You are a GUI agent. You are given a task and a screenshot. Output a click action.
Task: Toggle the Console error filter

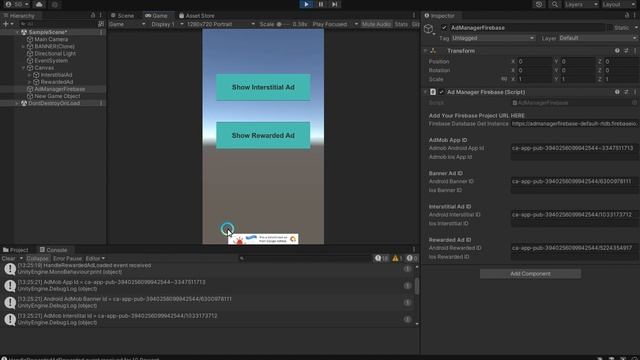tap(411, 258)
